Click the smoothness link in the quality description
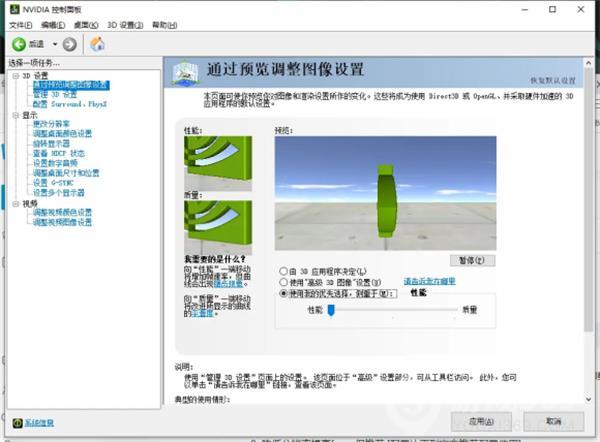Viewport: 600px width, 442px height. (x=202, y=313)
